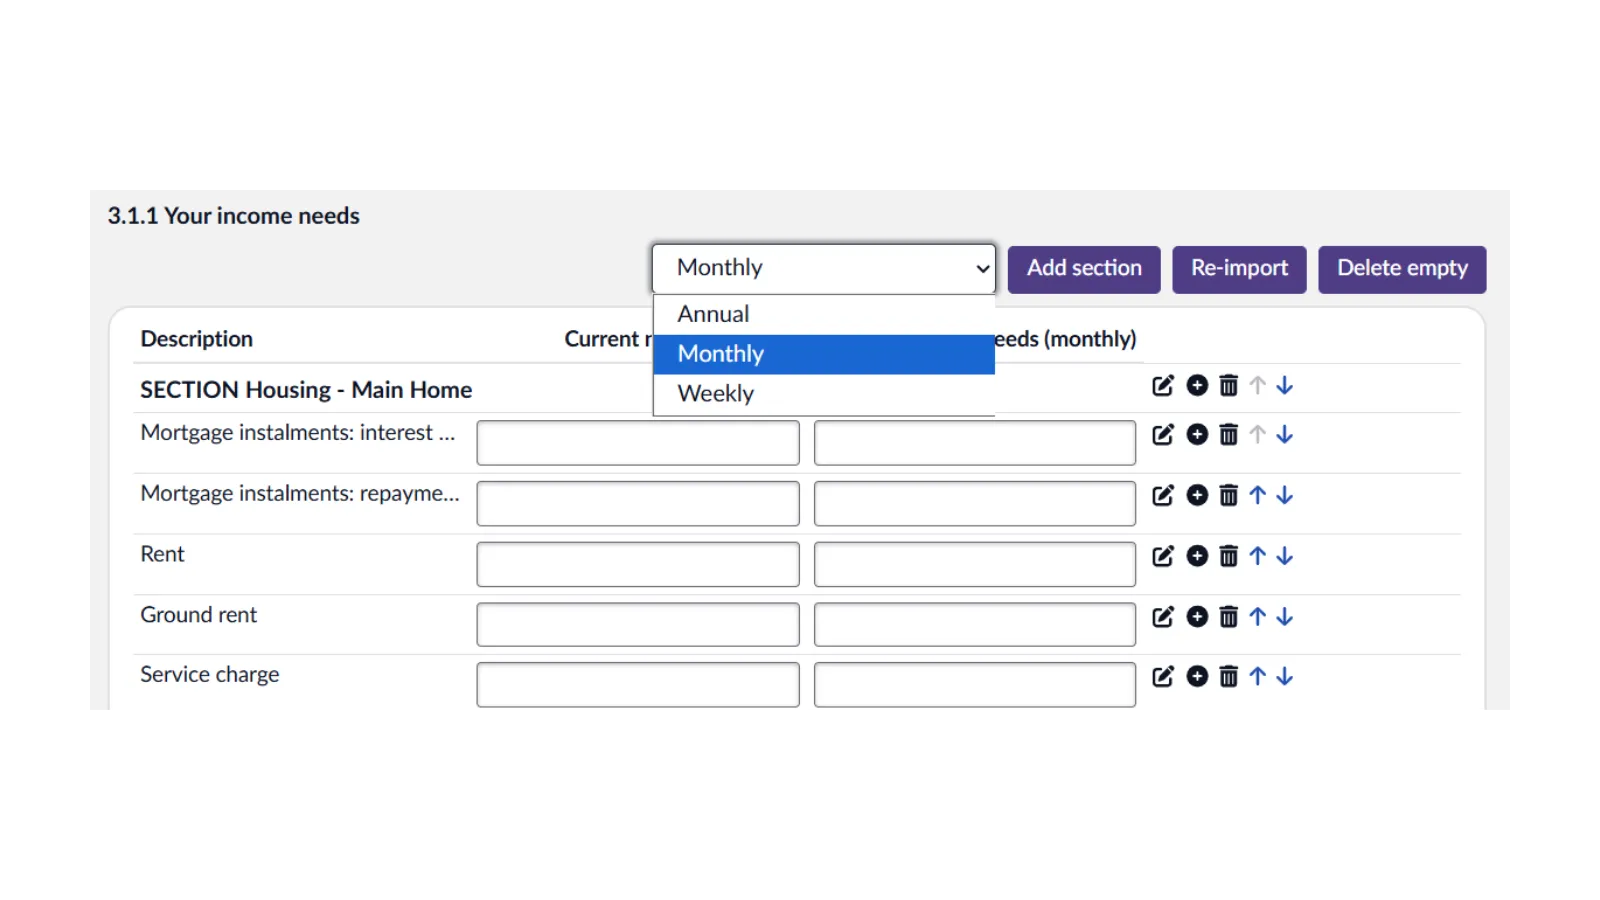1600x900 pixels.
Task: Edit the Service charge row
Action: click(1162, 677)
